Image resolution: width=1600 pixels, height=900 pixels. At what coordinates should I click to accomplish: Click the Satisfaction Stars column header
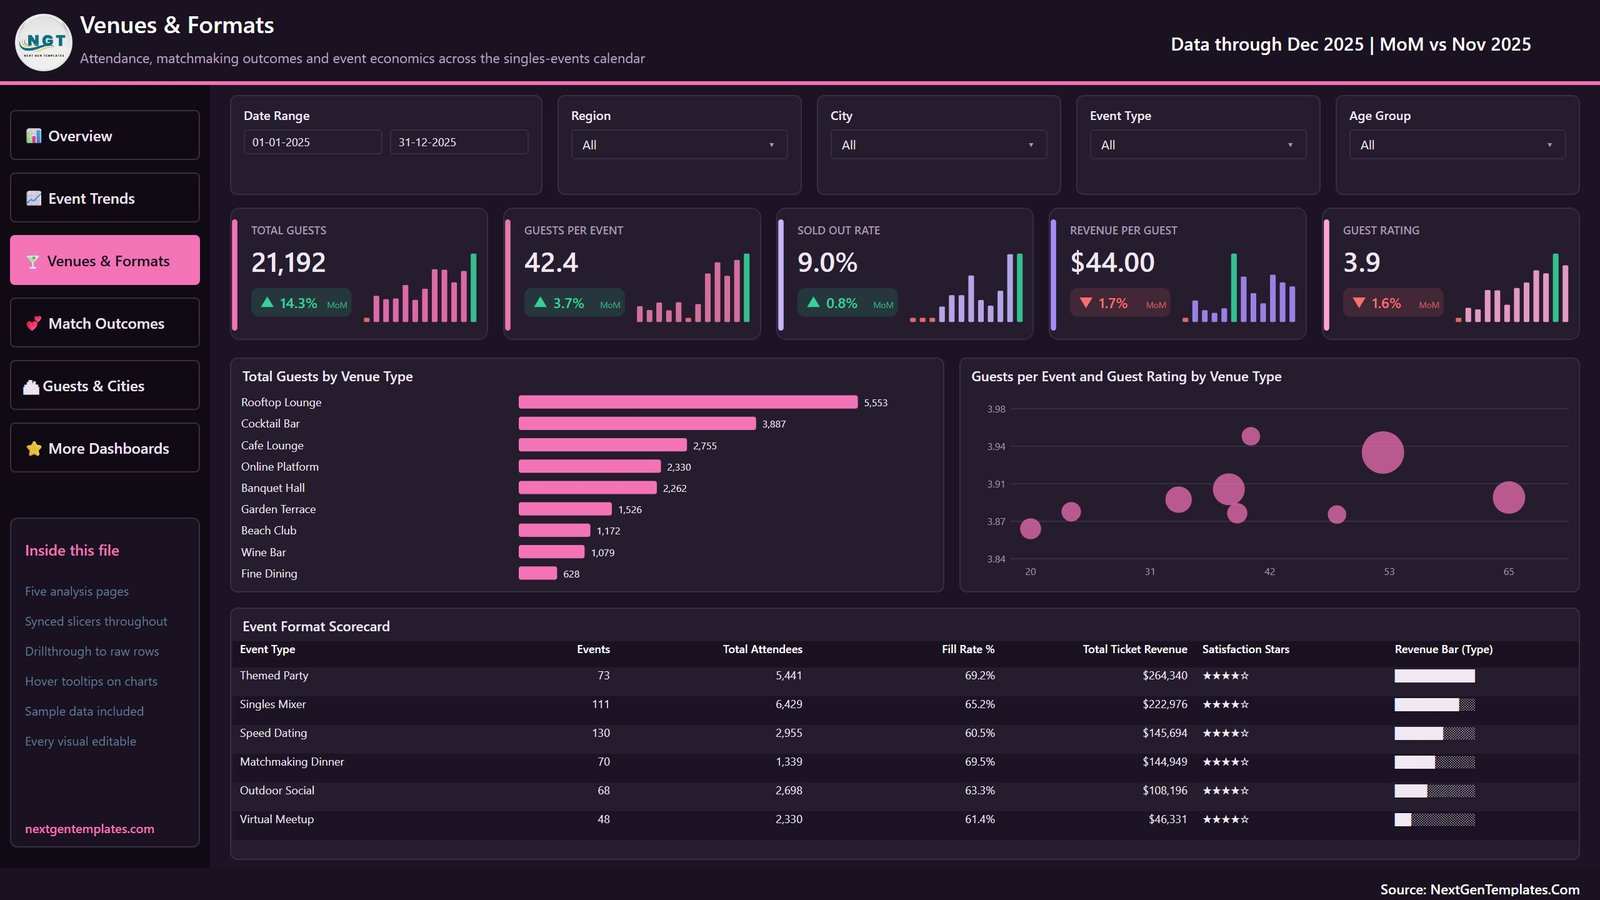[1246, 649]
